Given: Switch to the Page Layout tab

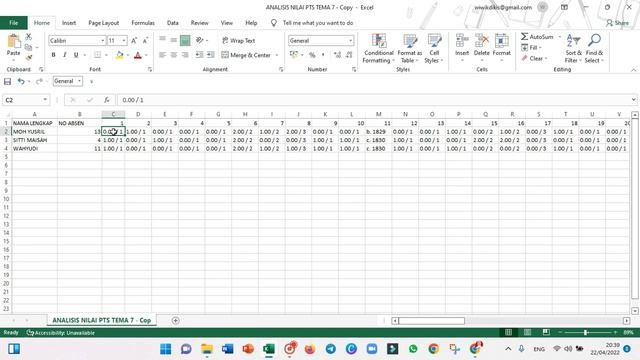Looking at the screenshot, I should coord(104,23).
